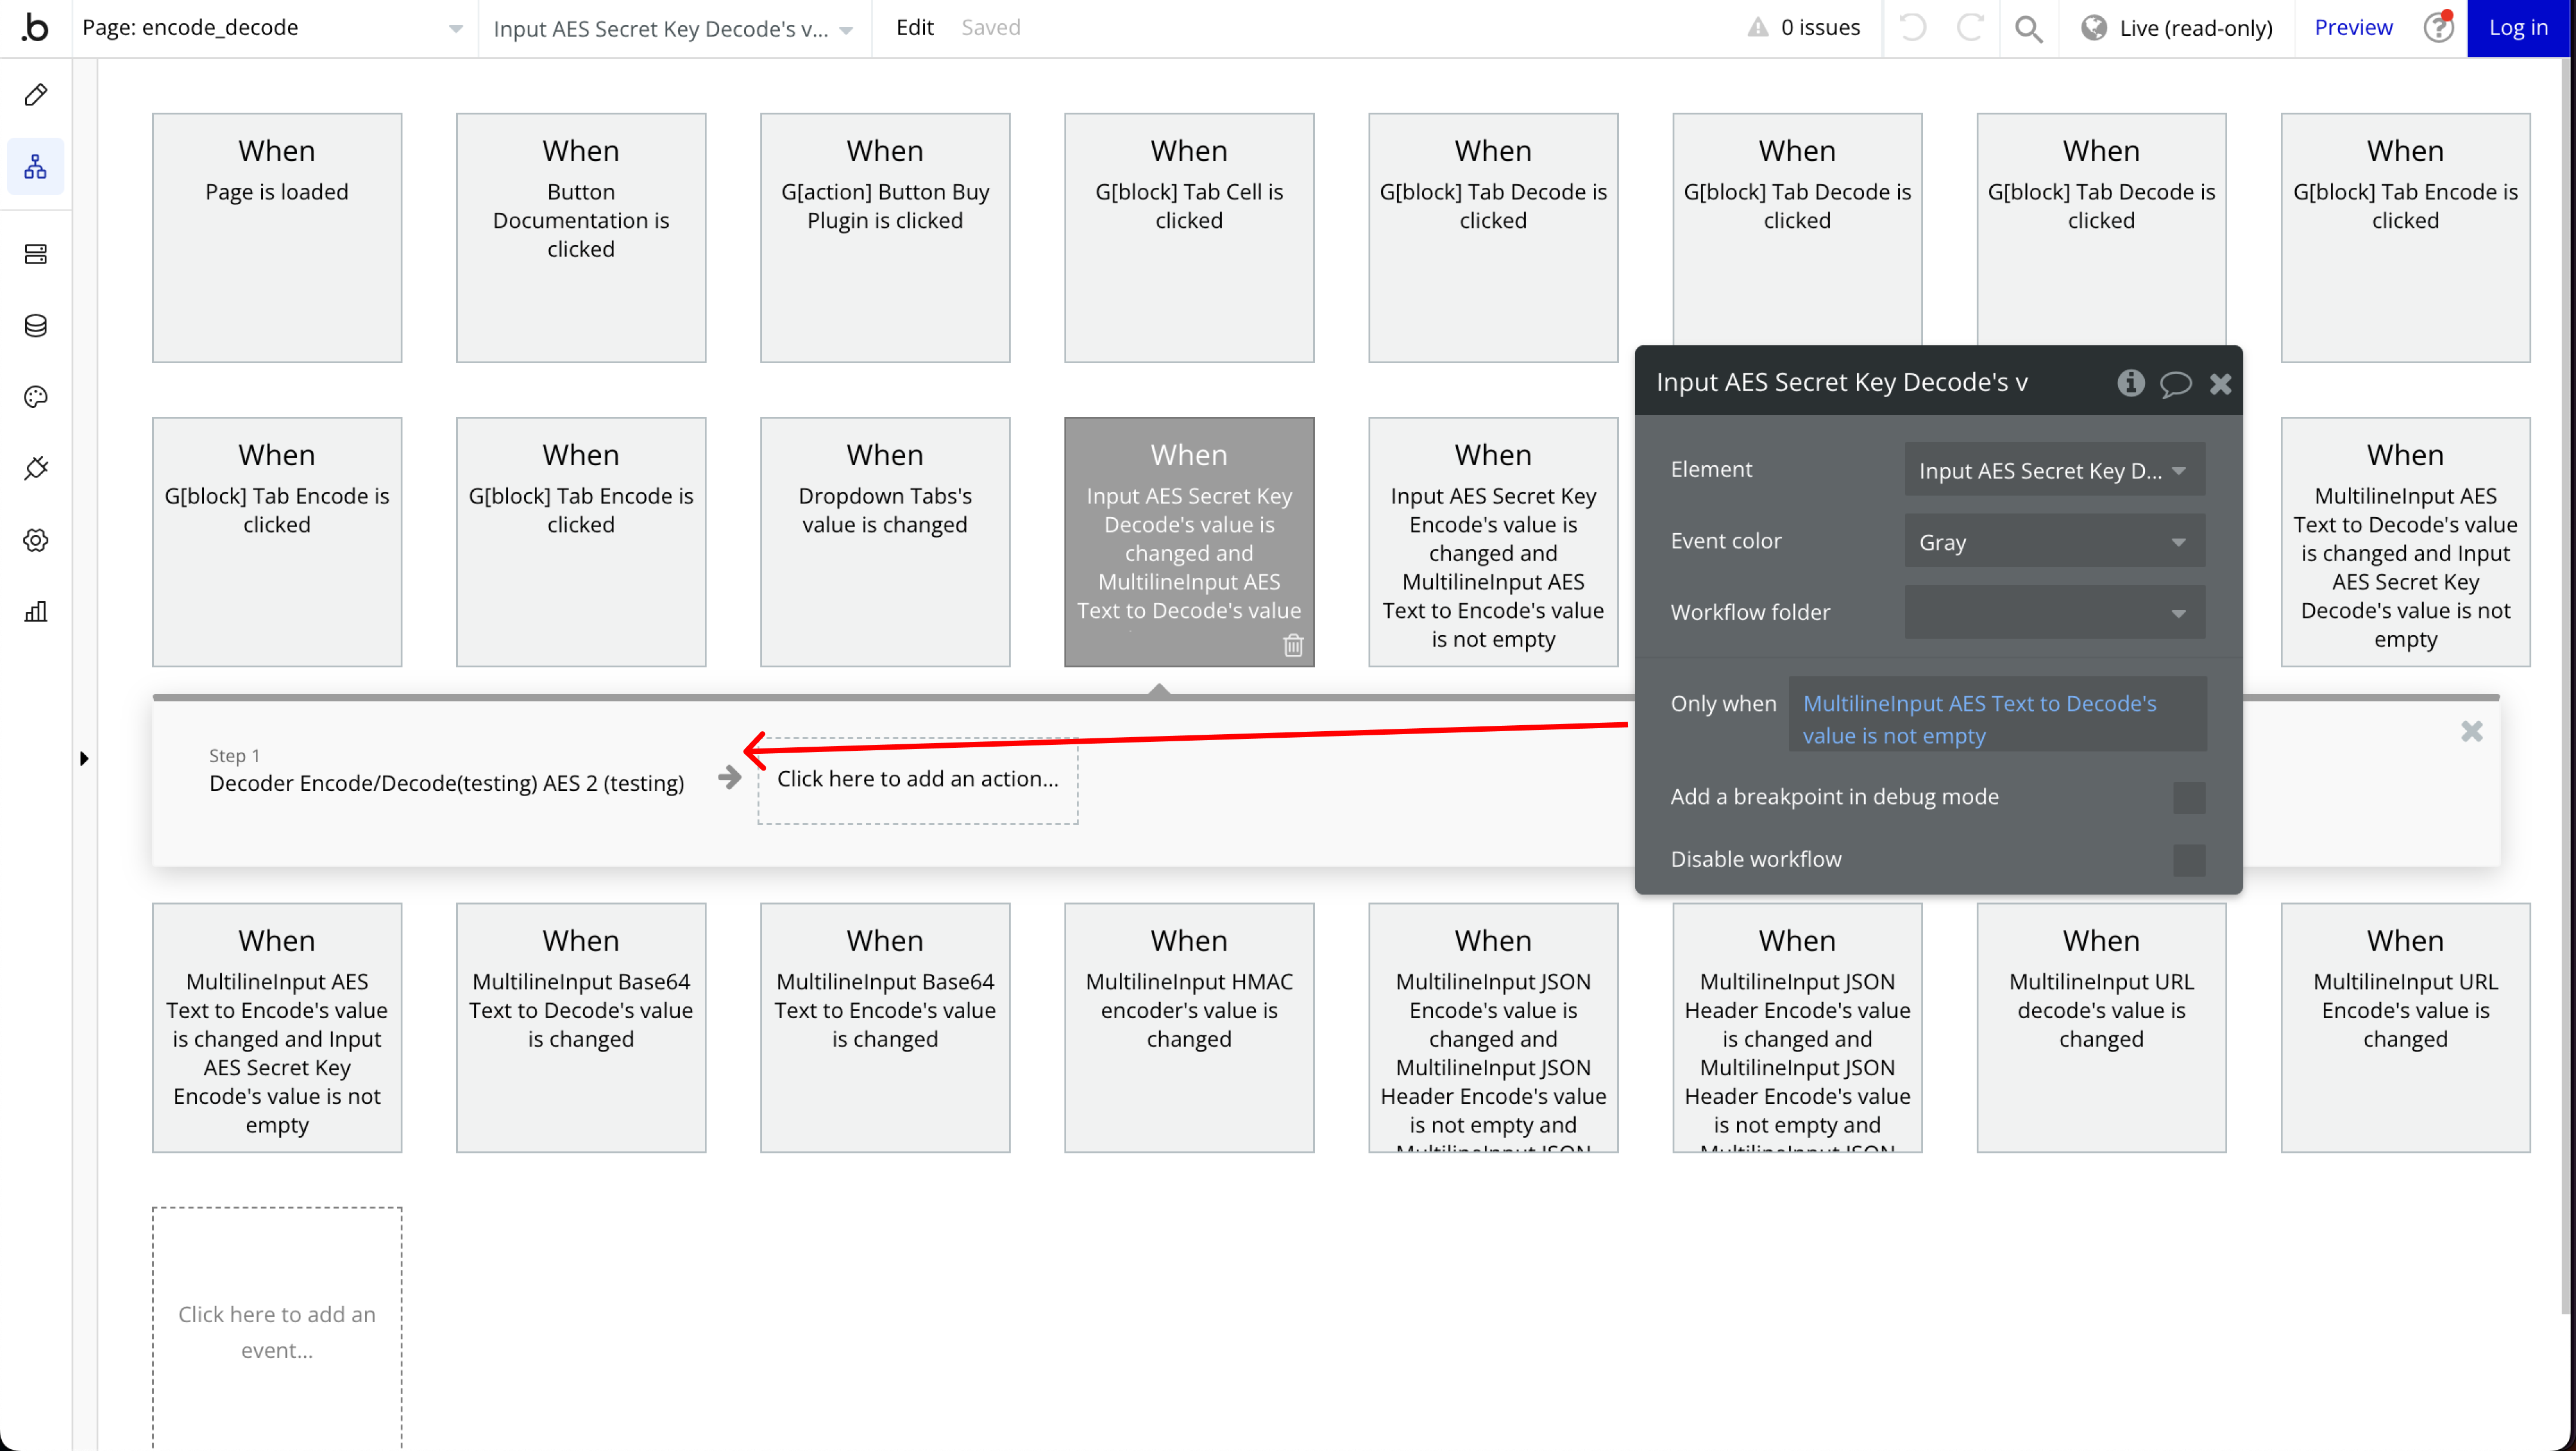Open the Backend workflows sidebar tab

click(36, 254)
